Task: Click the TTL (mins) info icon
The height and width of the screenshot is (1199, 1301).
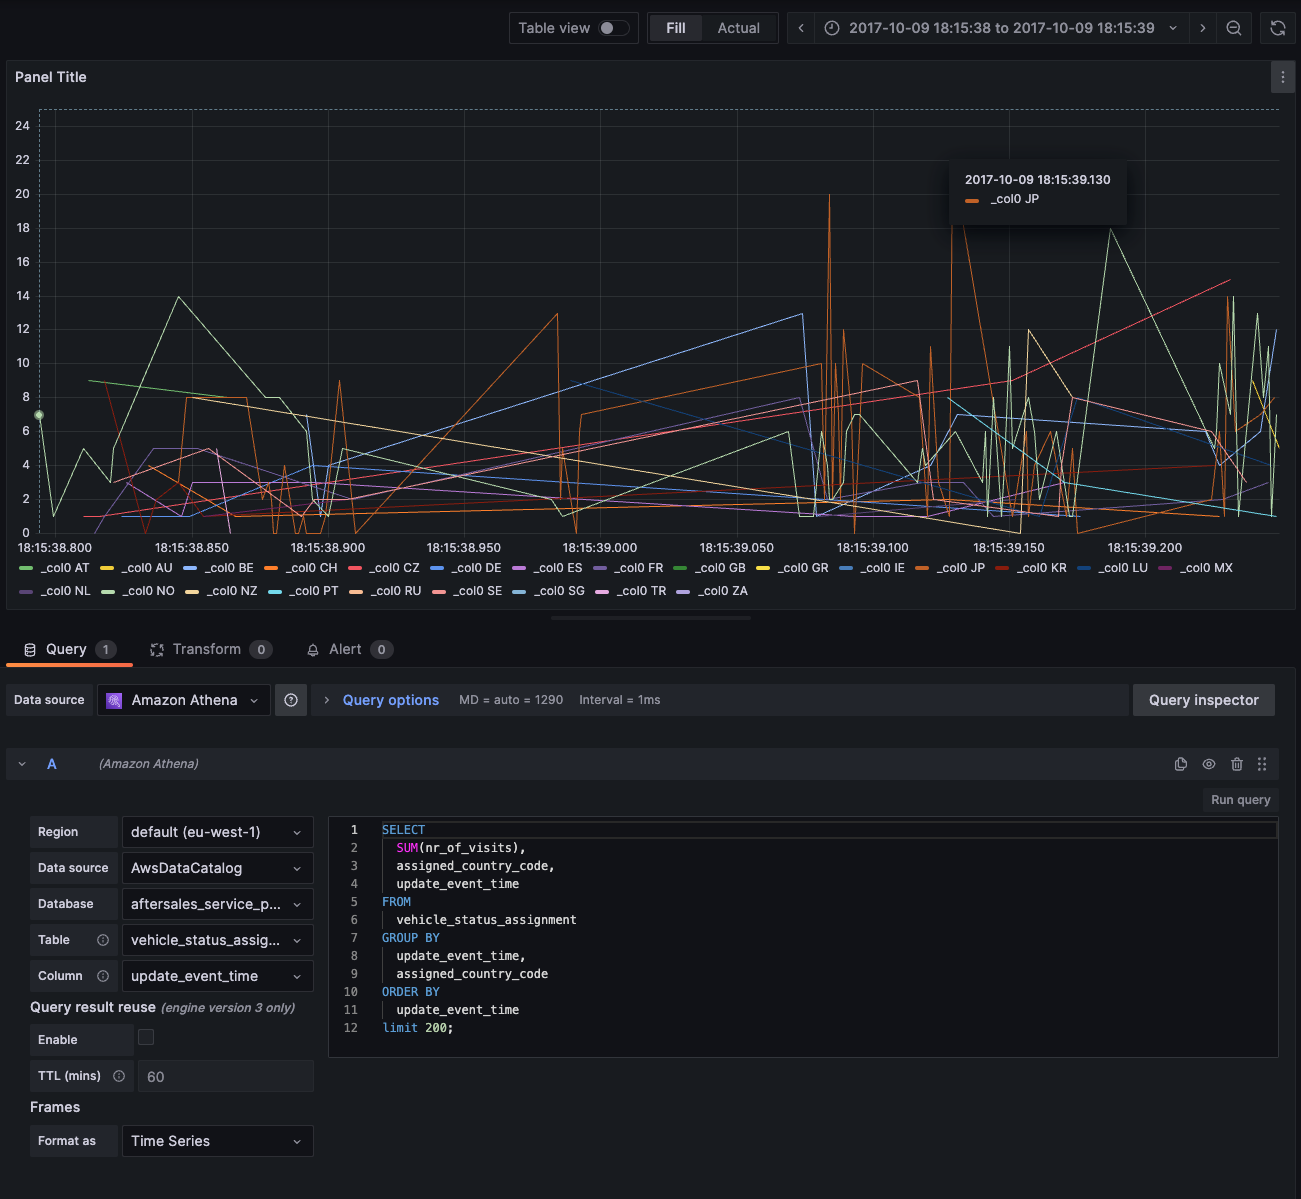Action: [119, 1076]
